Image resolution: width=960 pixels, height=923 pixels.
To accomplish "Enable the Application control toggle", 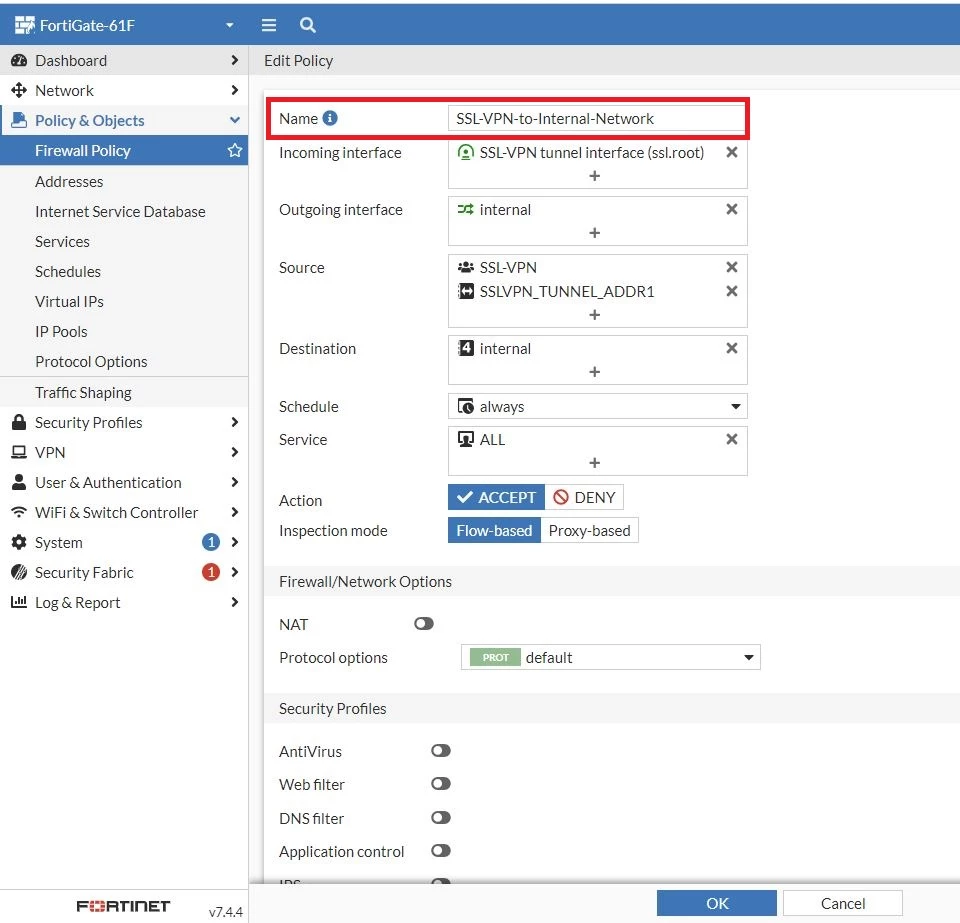I will [441, 851].
